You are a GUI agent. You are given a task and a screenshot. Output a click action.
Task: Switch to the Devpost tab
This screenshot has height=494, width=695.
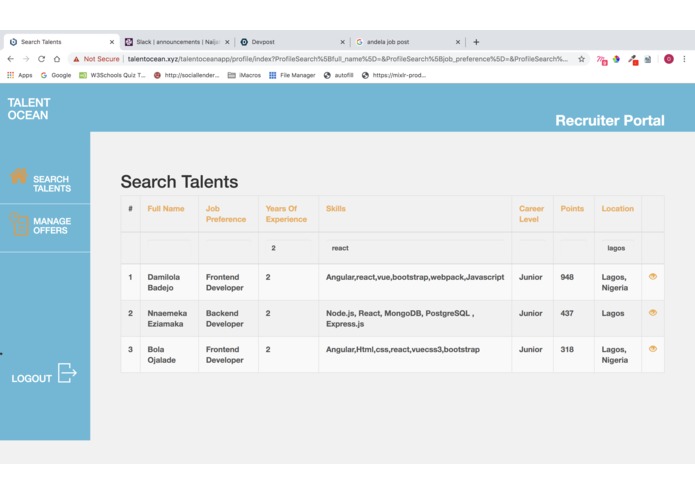[293, 42]
